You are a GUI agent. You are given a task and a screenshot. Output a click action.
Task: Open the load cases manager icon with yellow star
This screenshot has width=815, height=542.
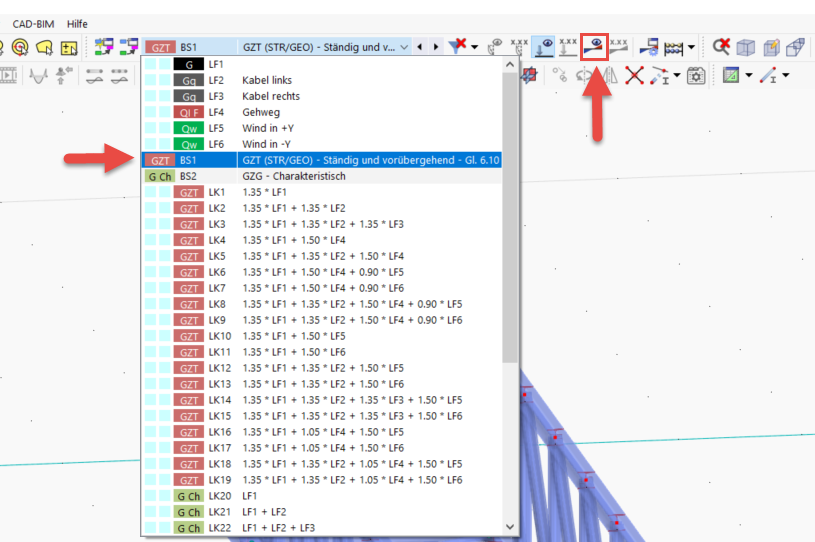point(104,47)
